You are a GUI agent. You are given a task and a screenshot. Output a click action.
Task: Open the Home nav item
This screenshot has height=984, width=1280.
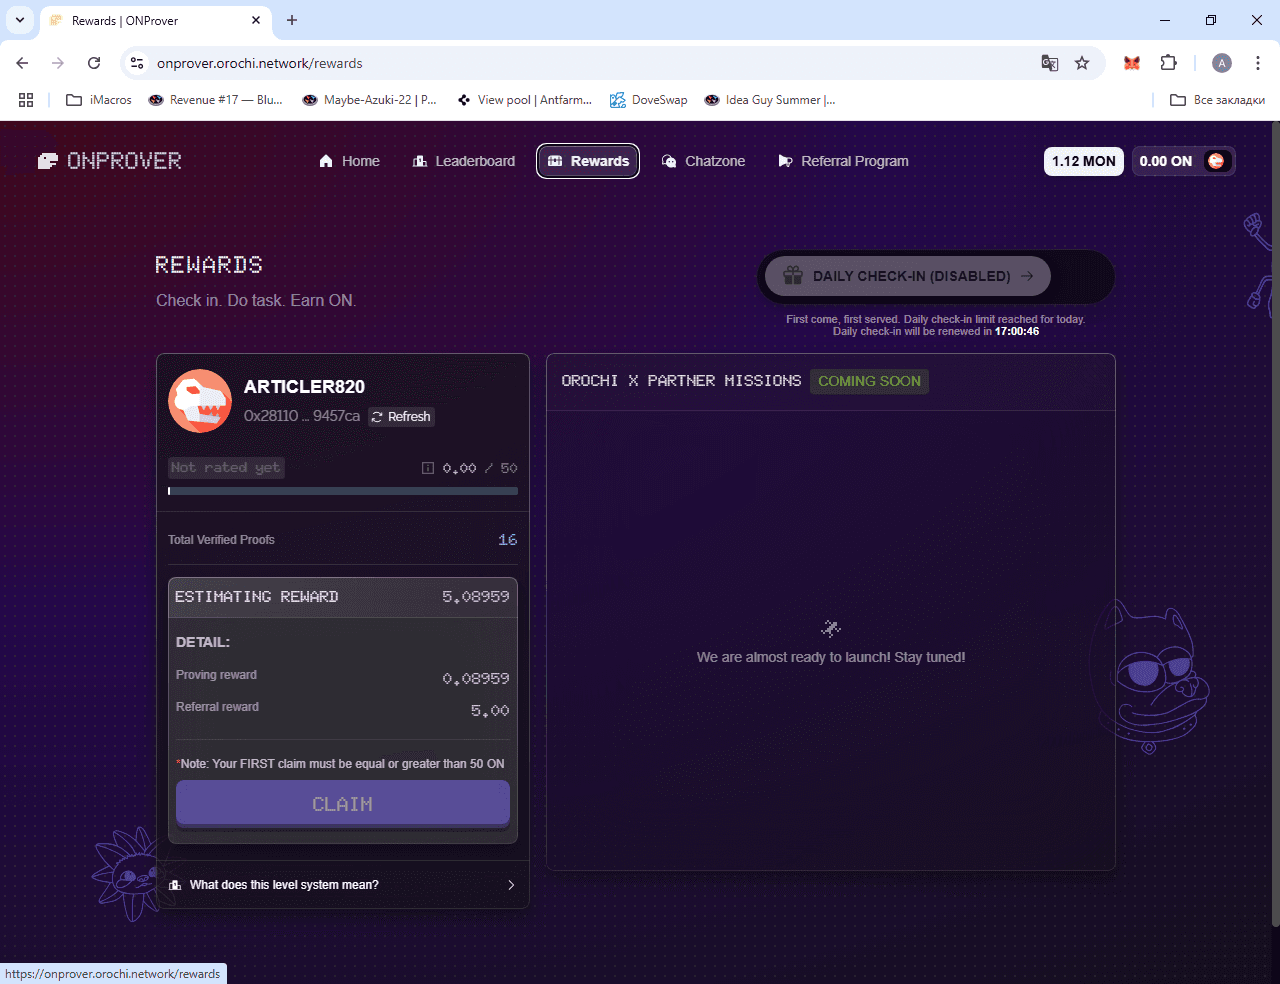(349, 161)
